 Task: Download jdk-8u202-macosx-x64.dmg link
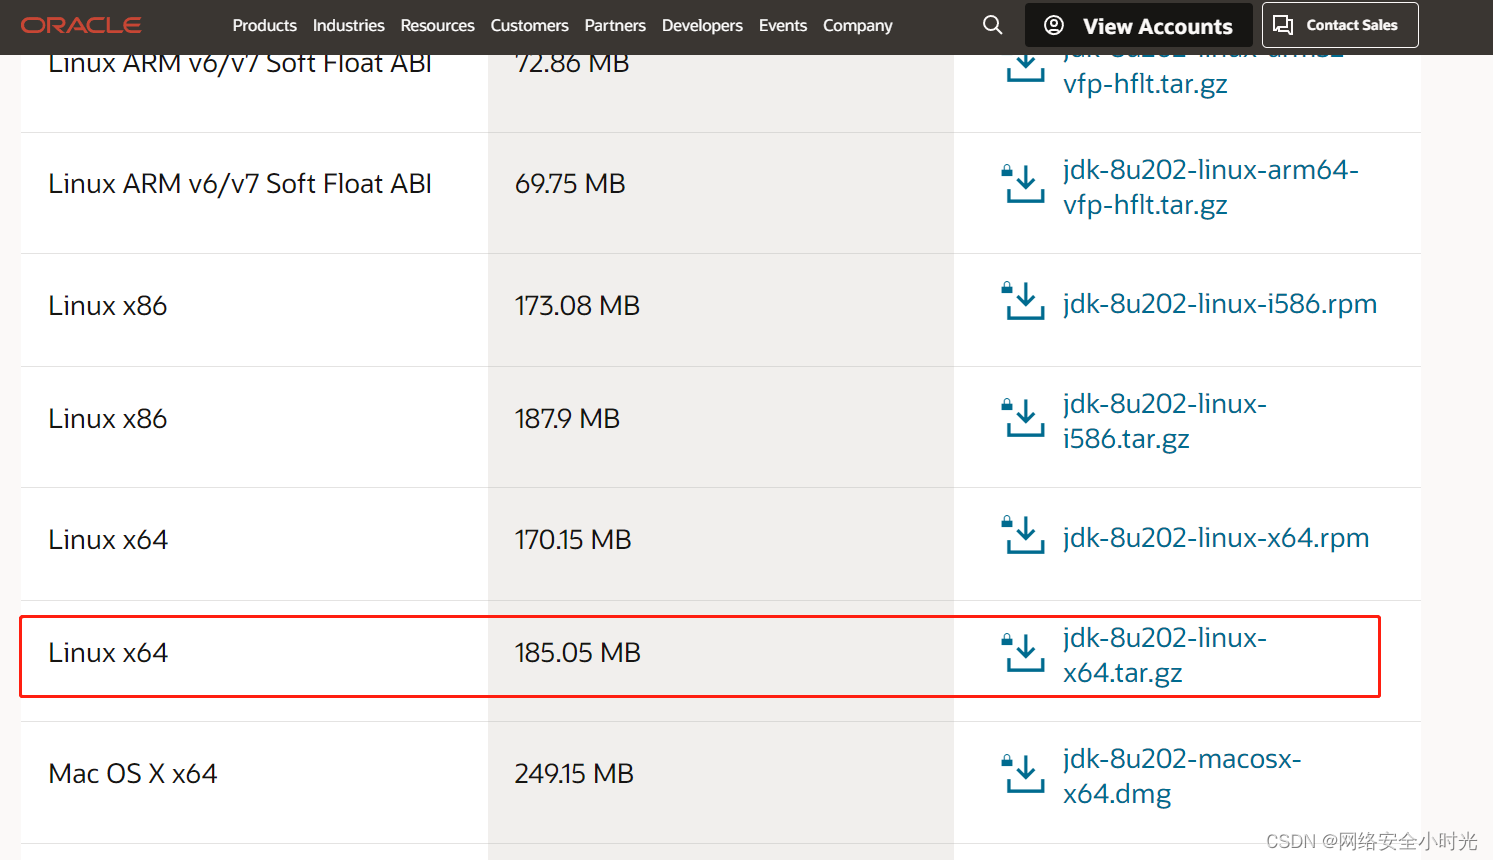1182,776
